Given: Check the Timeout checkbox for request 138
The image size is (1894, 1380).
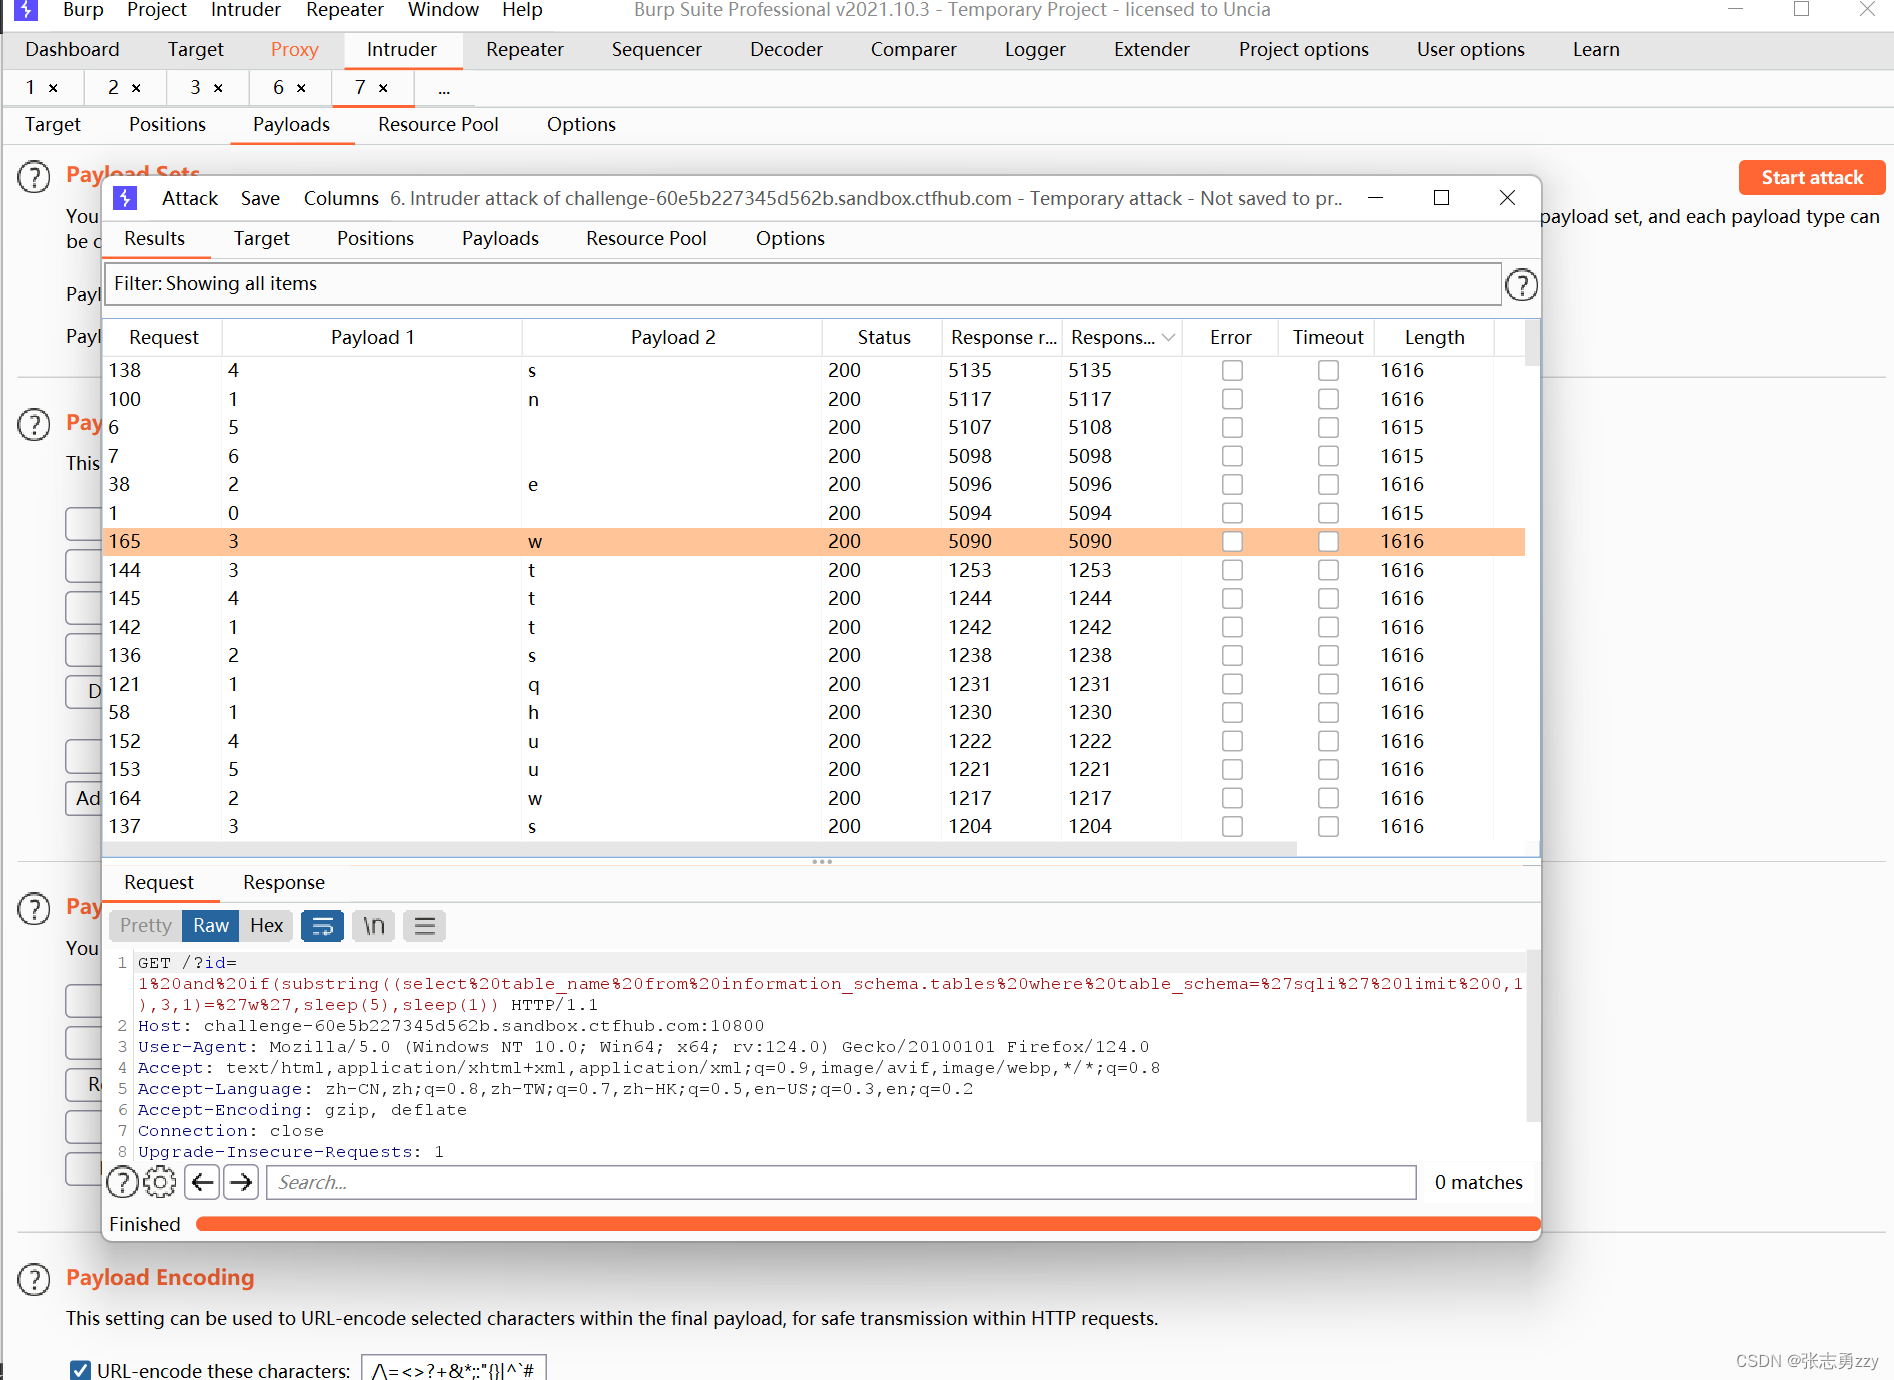Looking at the screenshot, I should 1328,370.
